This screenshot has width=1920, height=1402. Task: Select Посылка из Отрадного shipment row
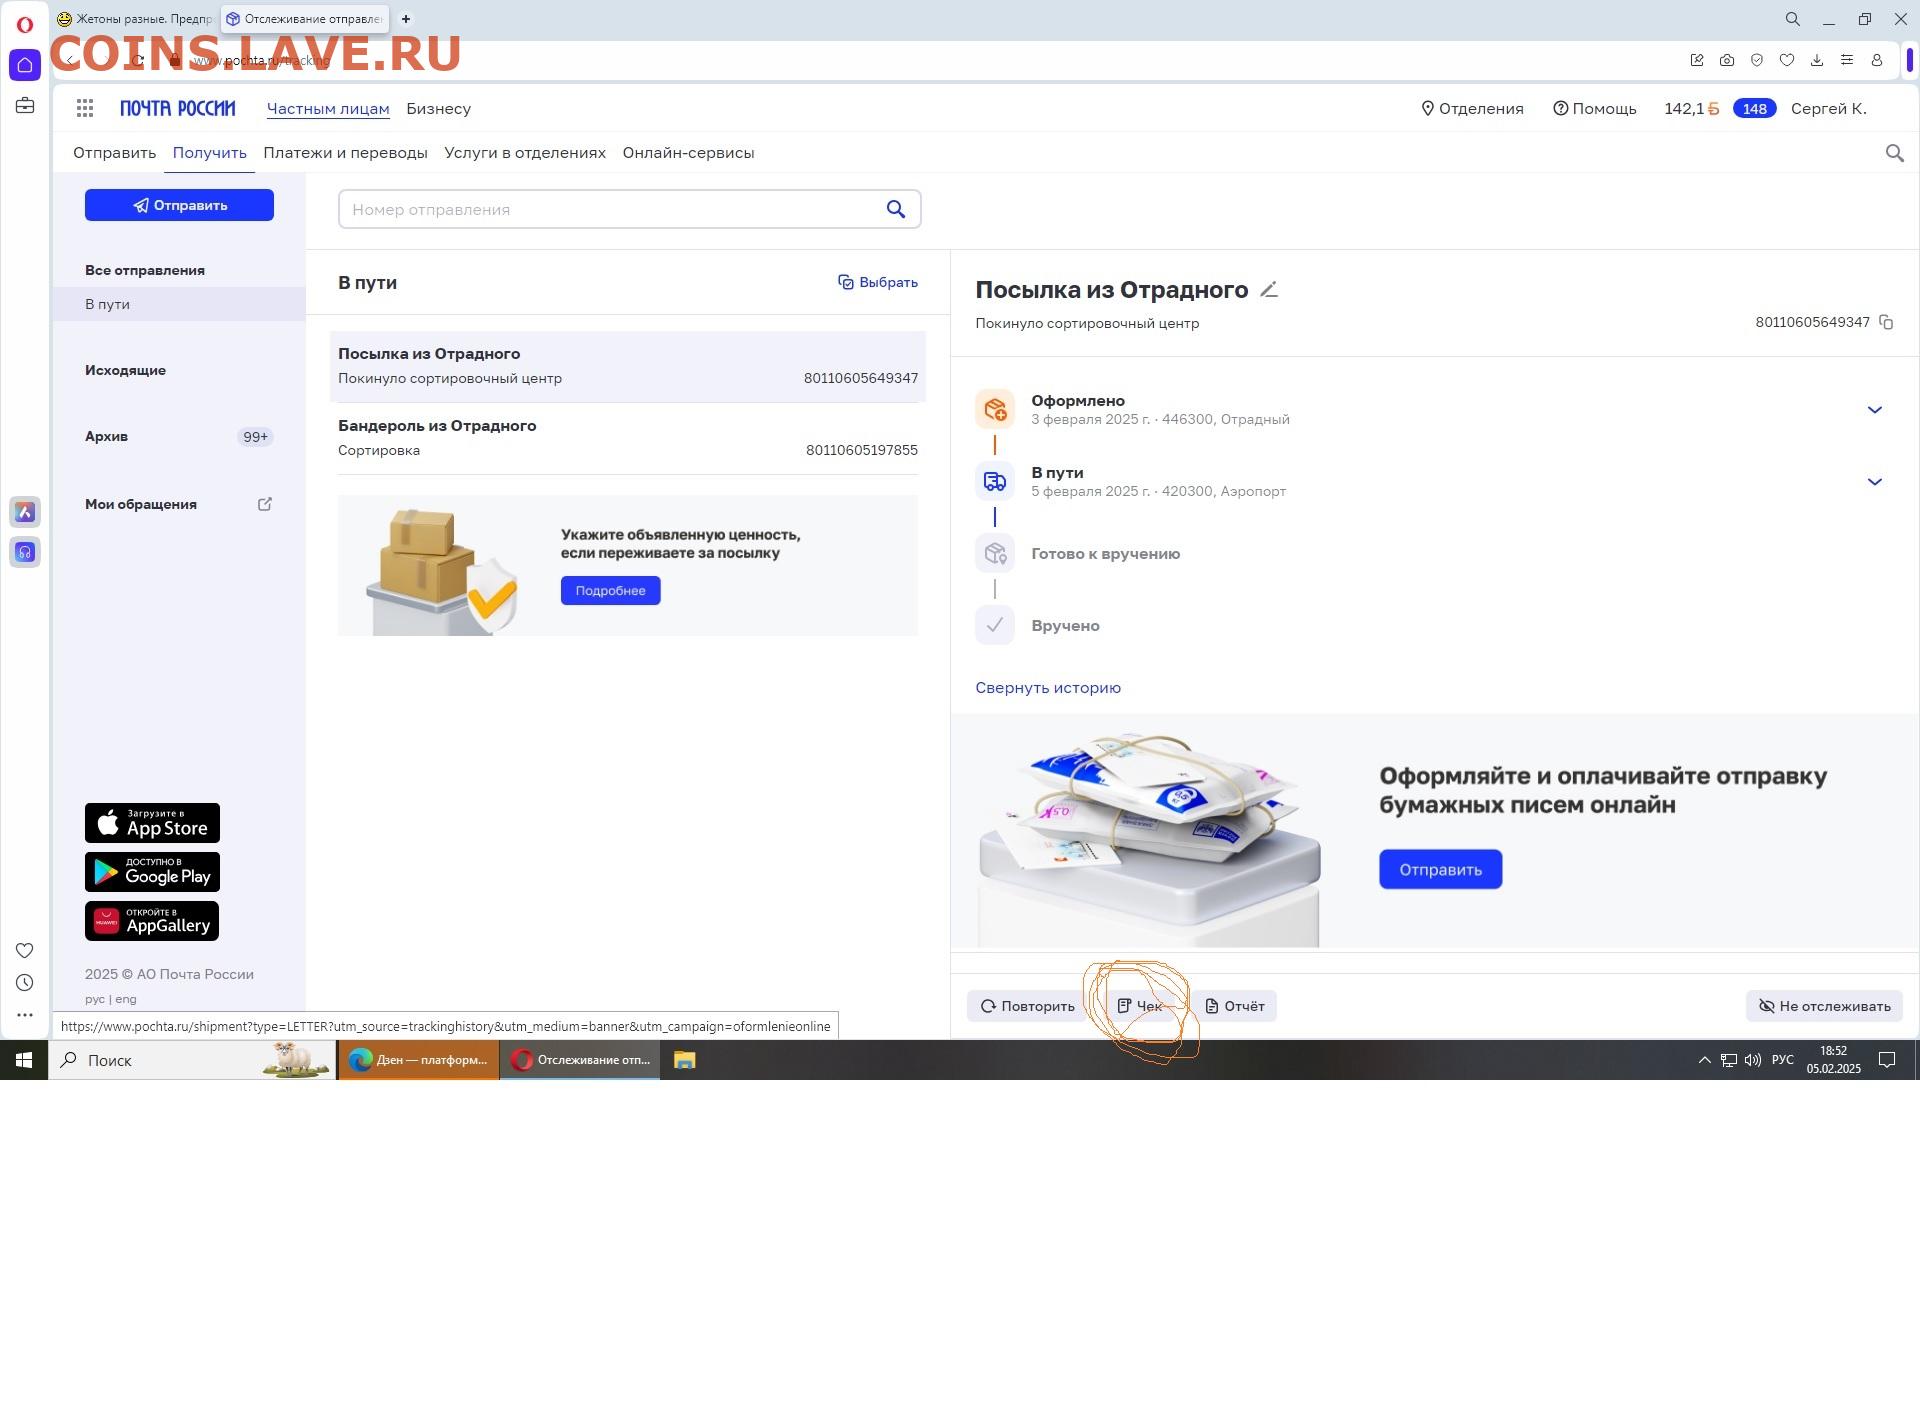628,366
